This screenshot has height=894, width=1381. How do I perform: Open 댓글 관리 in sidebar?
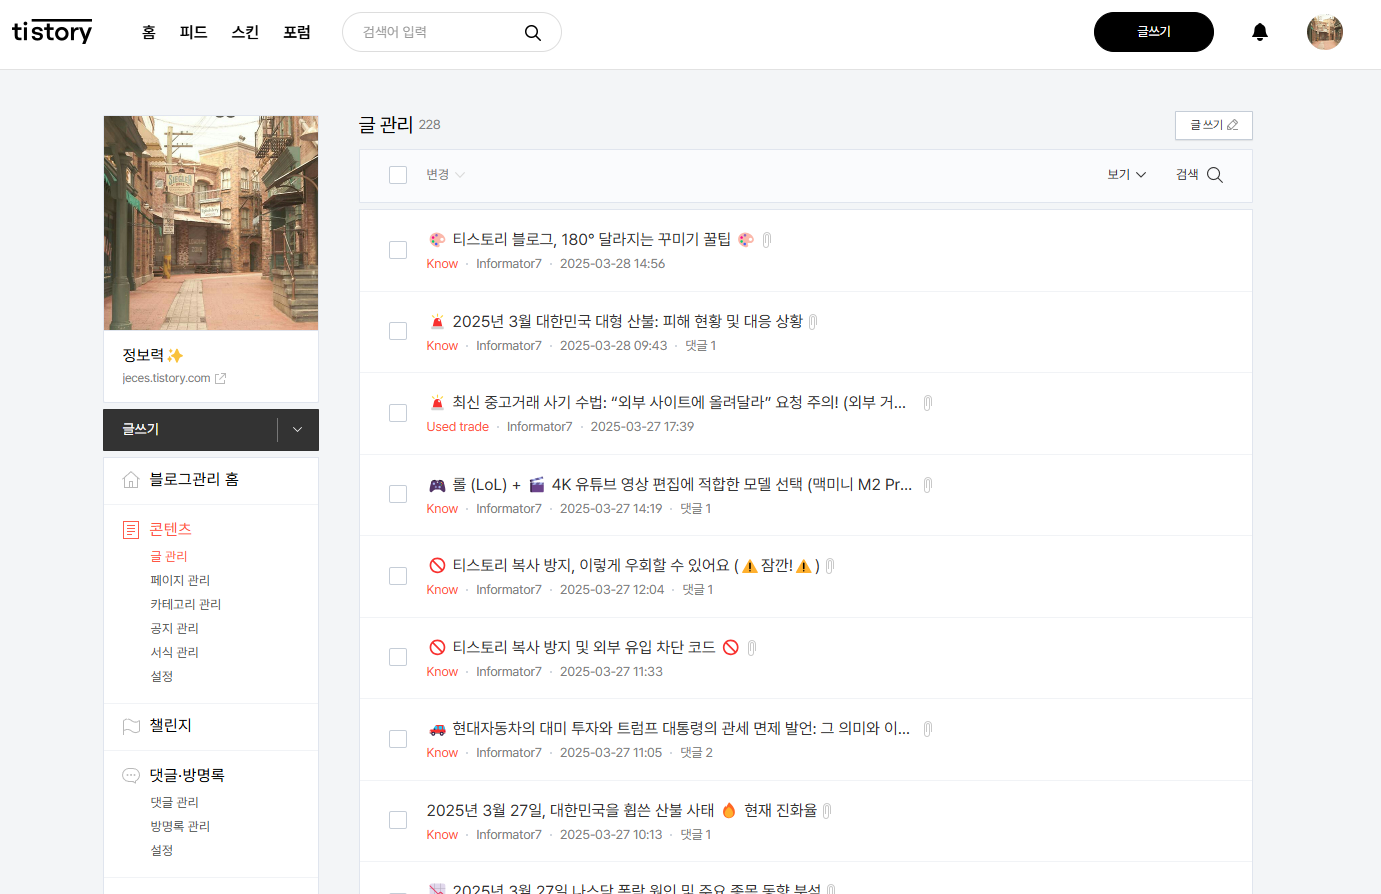pos(175,802)
